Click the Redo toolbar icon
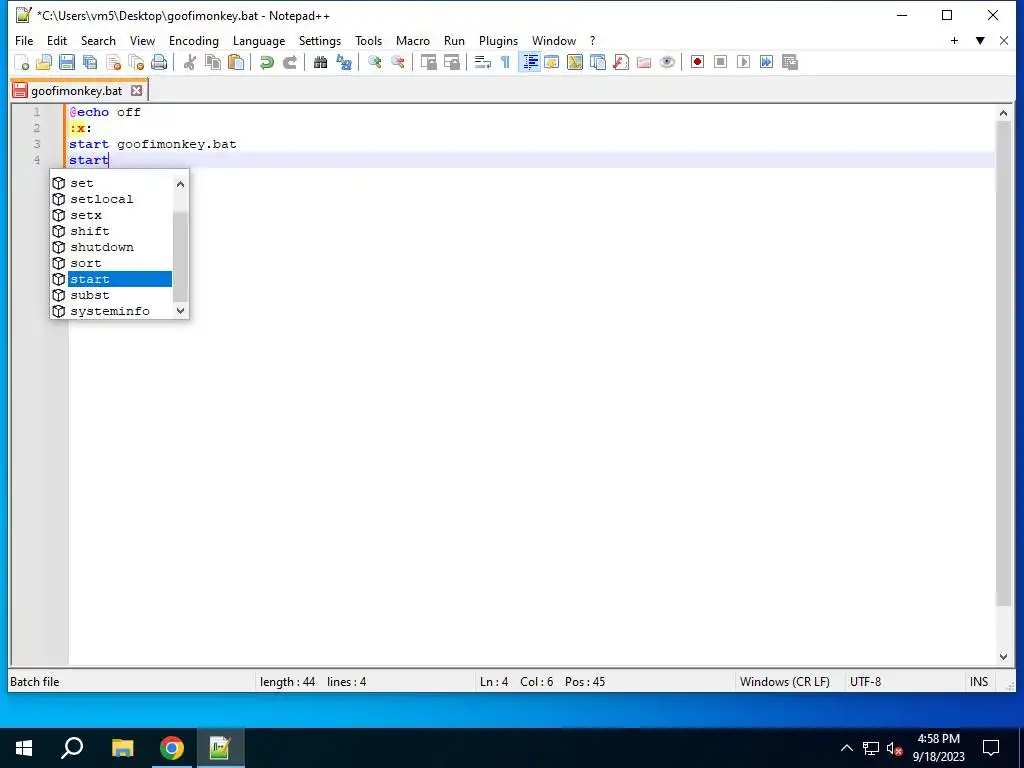Viewport: 1024px width, 768px height. [289, 62]
